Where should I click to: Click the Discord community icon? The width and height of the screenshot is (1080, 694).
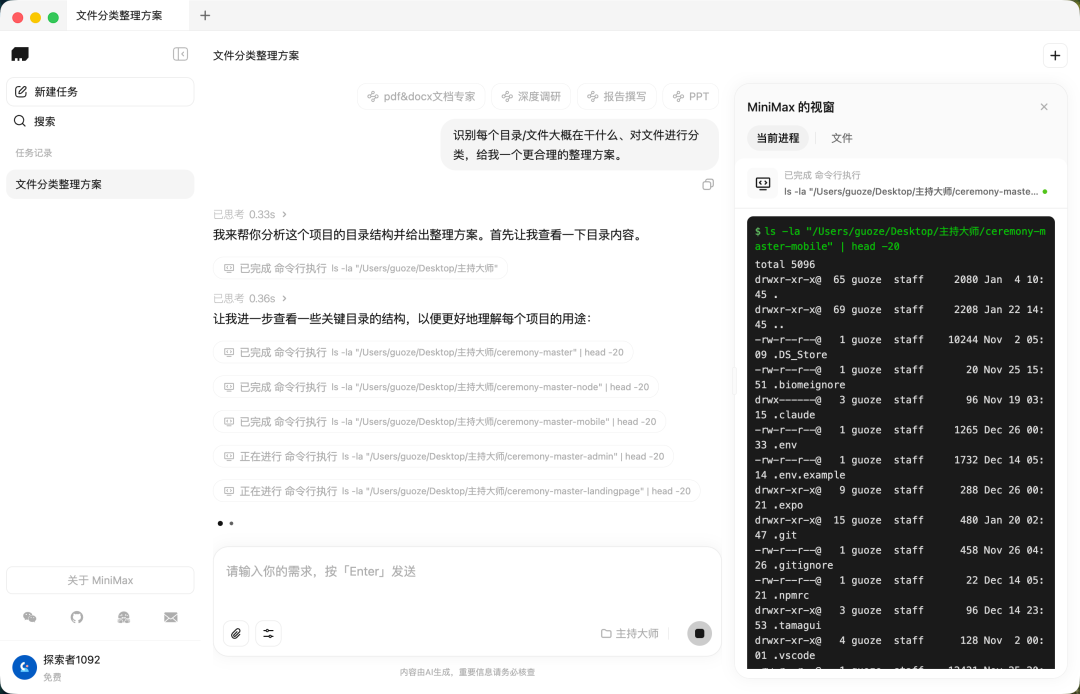coord(123,617)
